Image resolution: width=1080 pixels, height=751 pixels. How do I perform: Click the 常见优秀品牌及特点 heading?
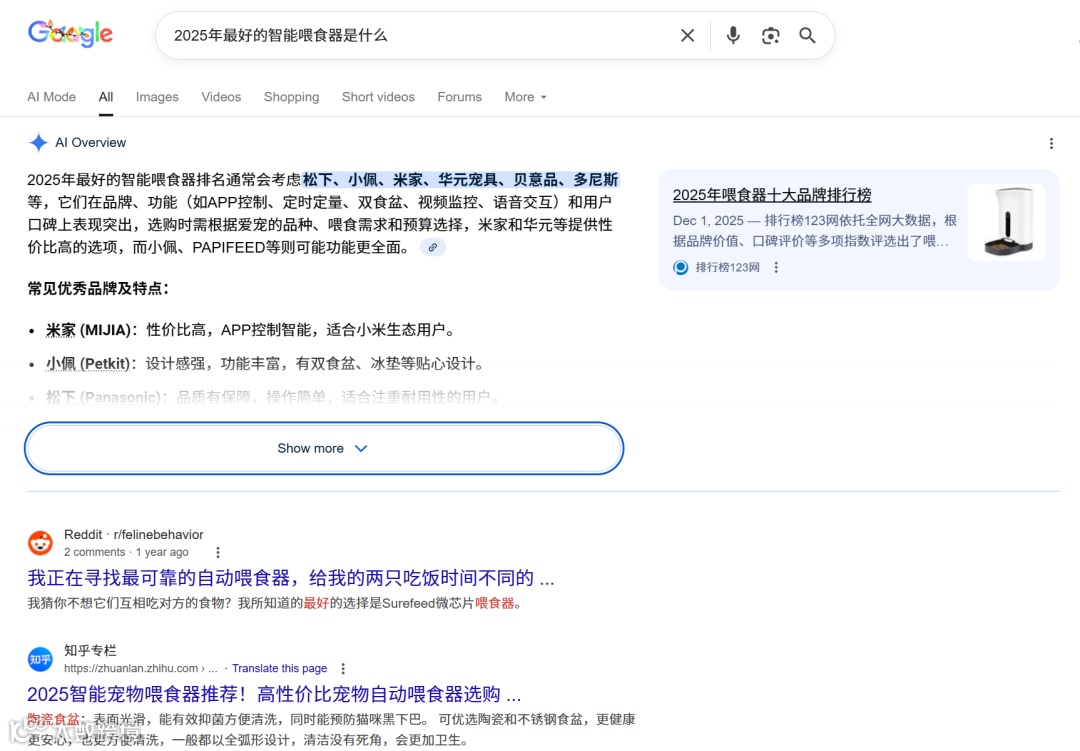98,289
